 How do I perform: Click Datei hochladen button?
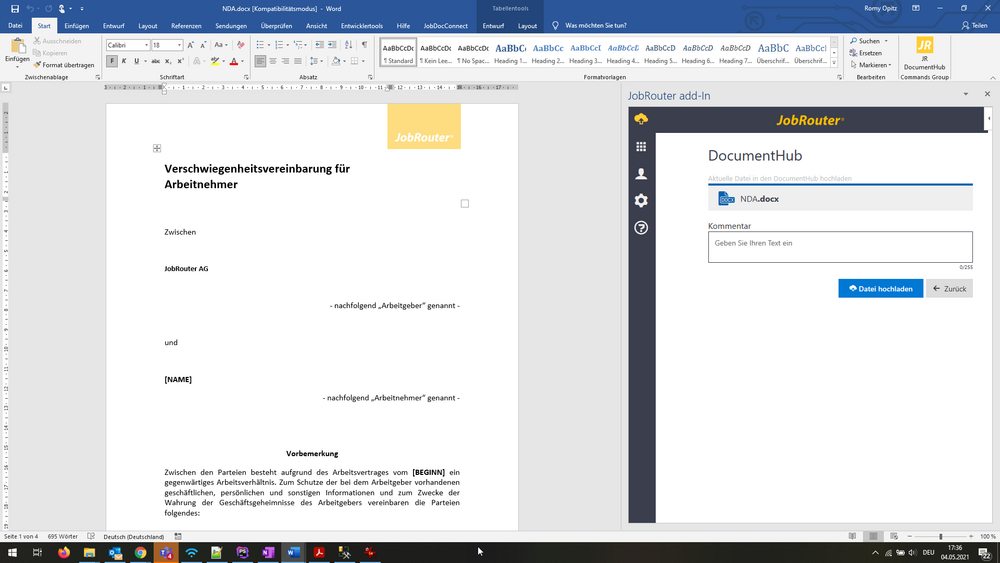880,288
